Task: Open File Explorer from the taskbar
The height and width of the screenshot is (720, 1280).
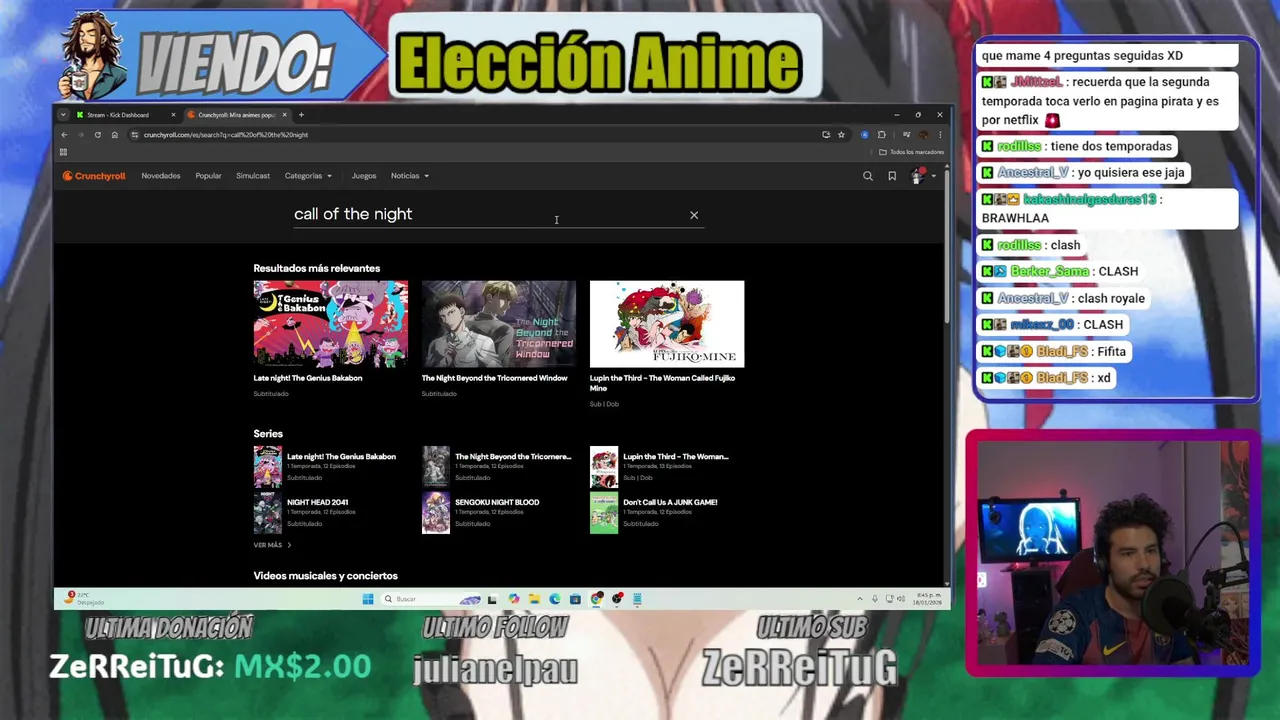Action: point(534,599)
